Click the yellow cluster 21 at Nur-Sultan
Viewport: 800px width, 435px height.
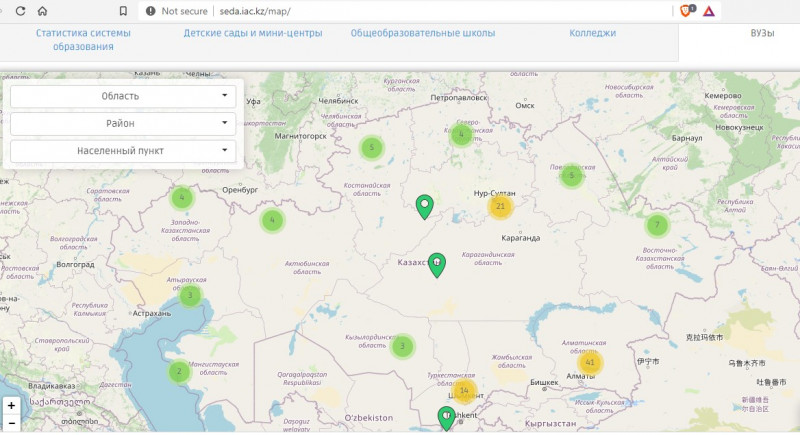tap(500, 206)
